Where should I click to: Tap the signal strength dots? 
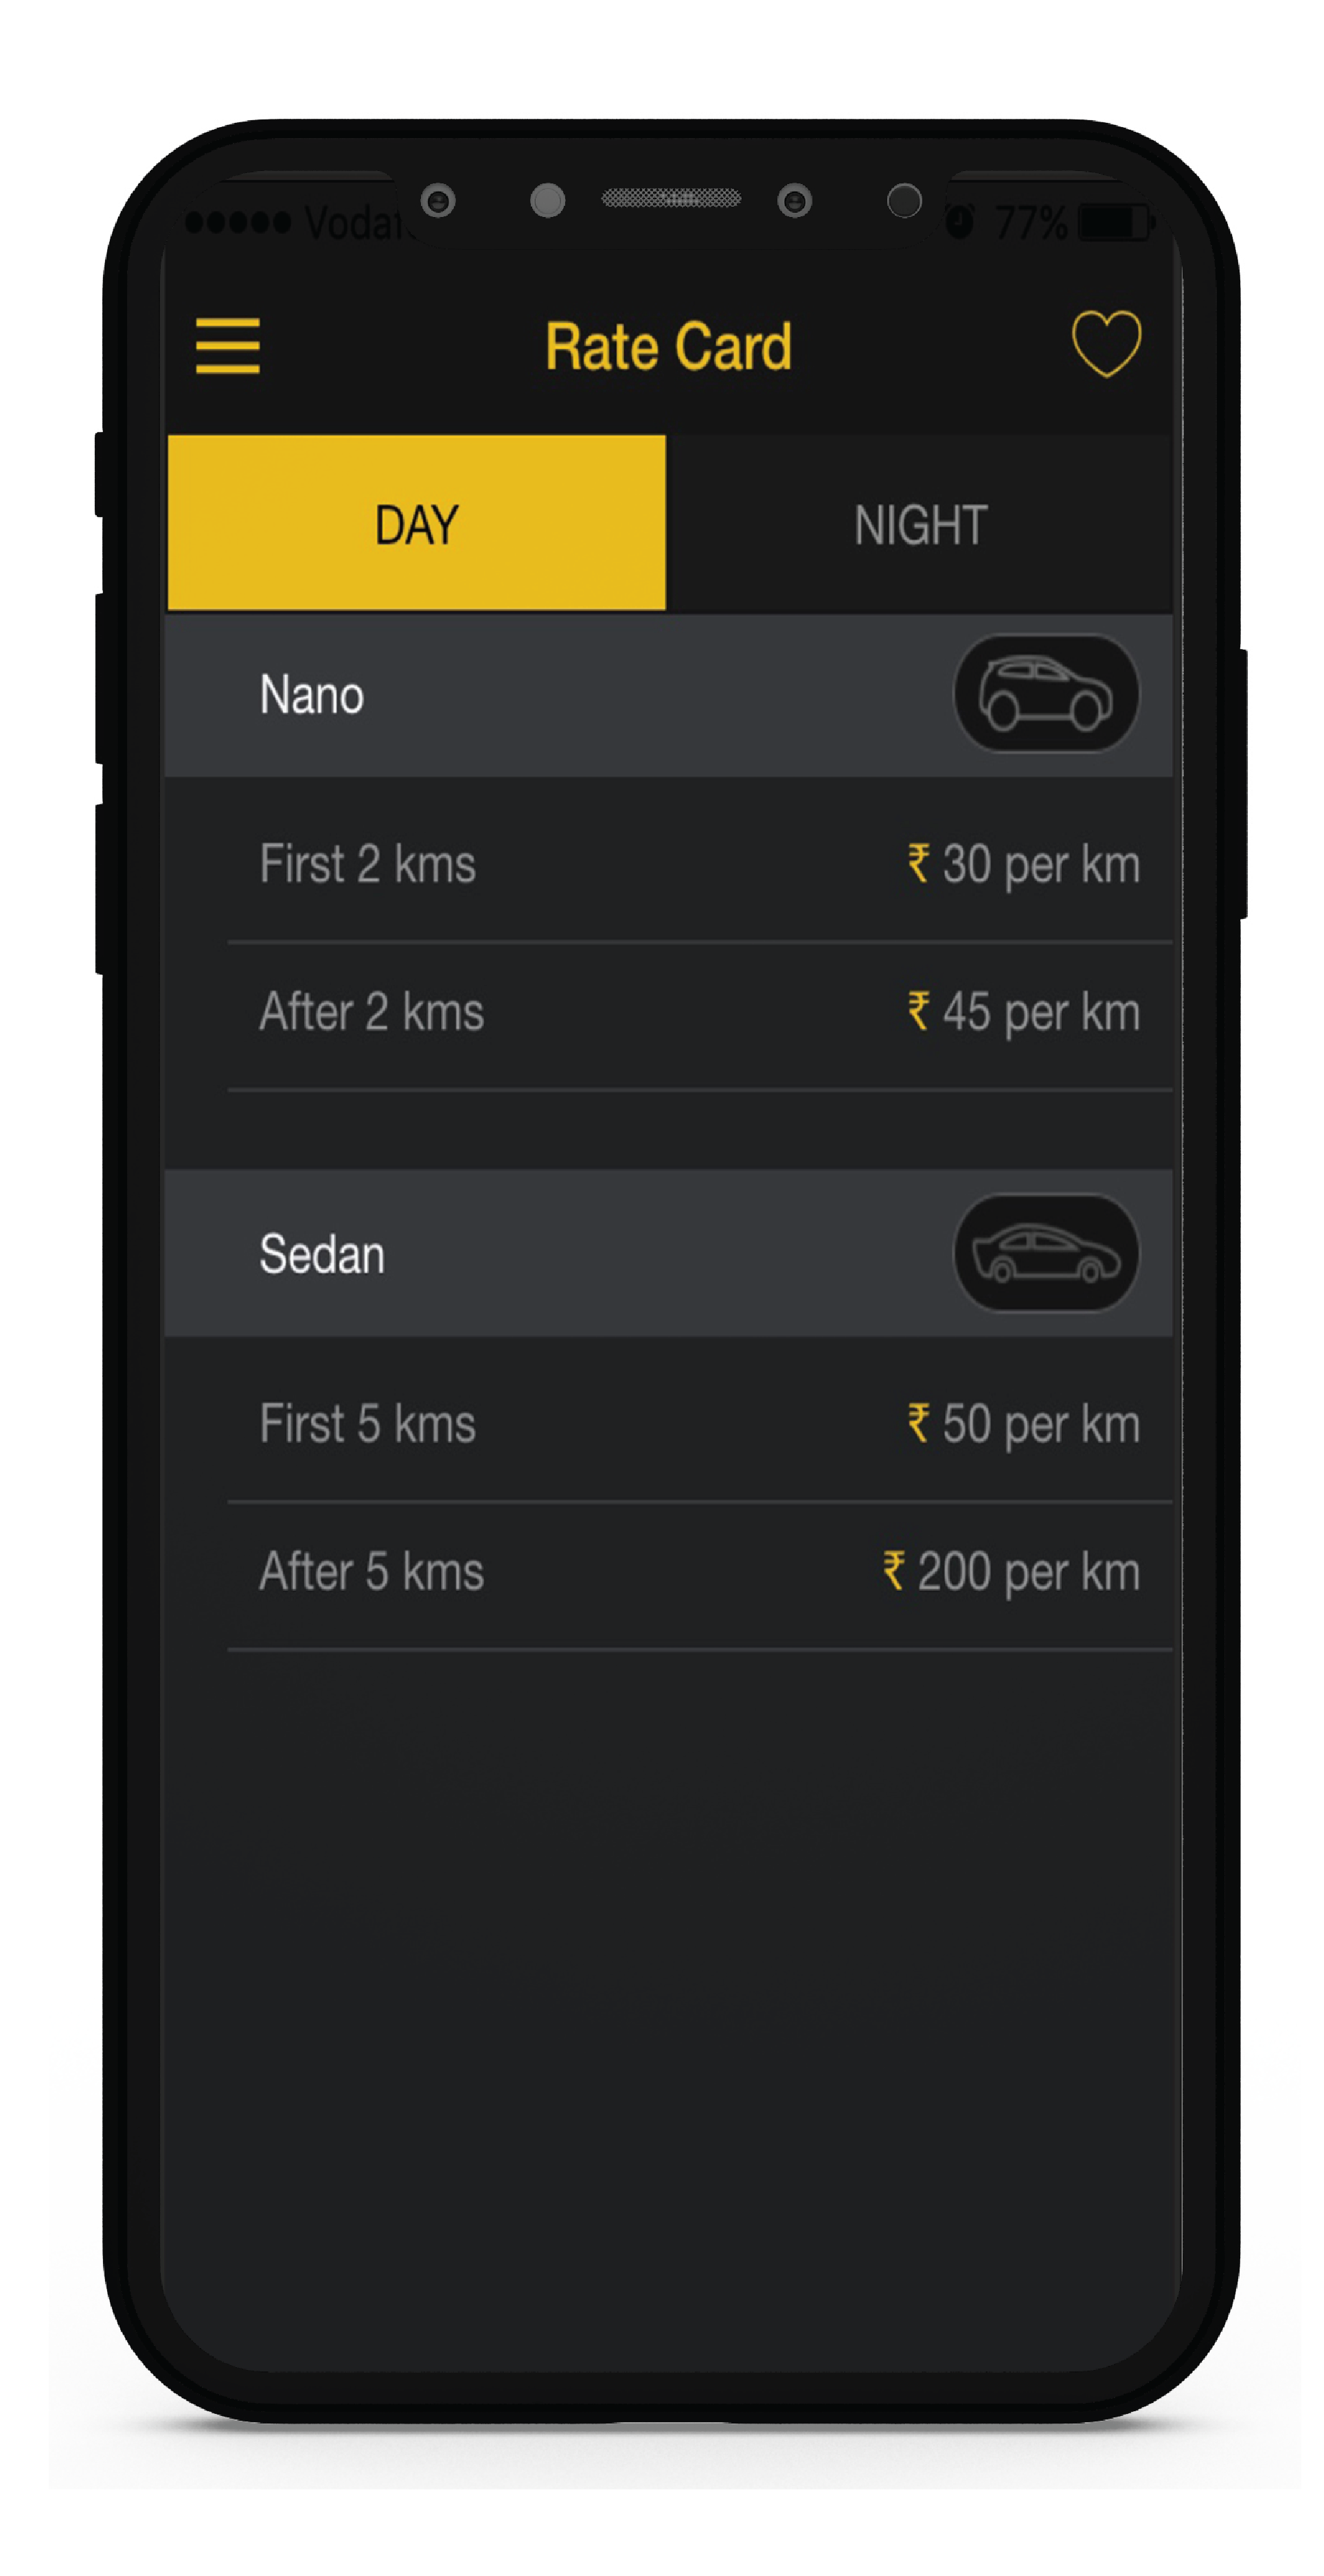[x=238, y=222]
